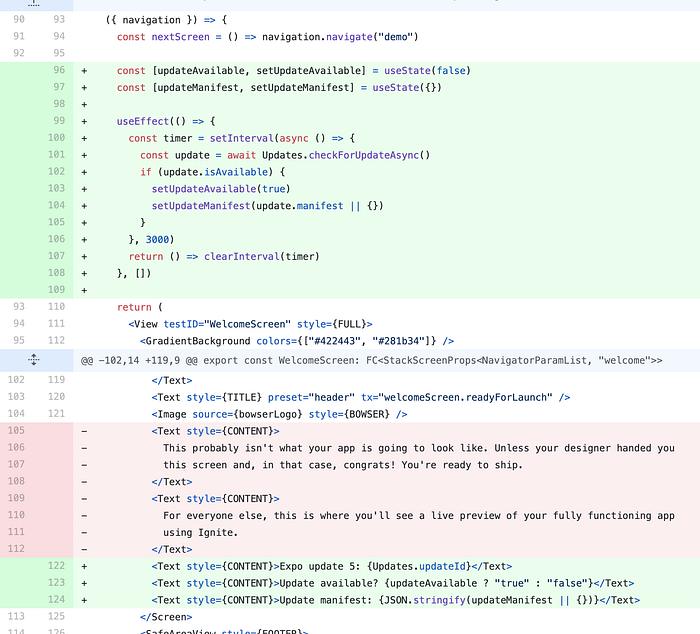Click the Updates.updateId expression on line 122
This screenshot has height=634, width=700.
419,566
